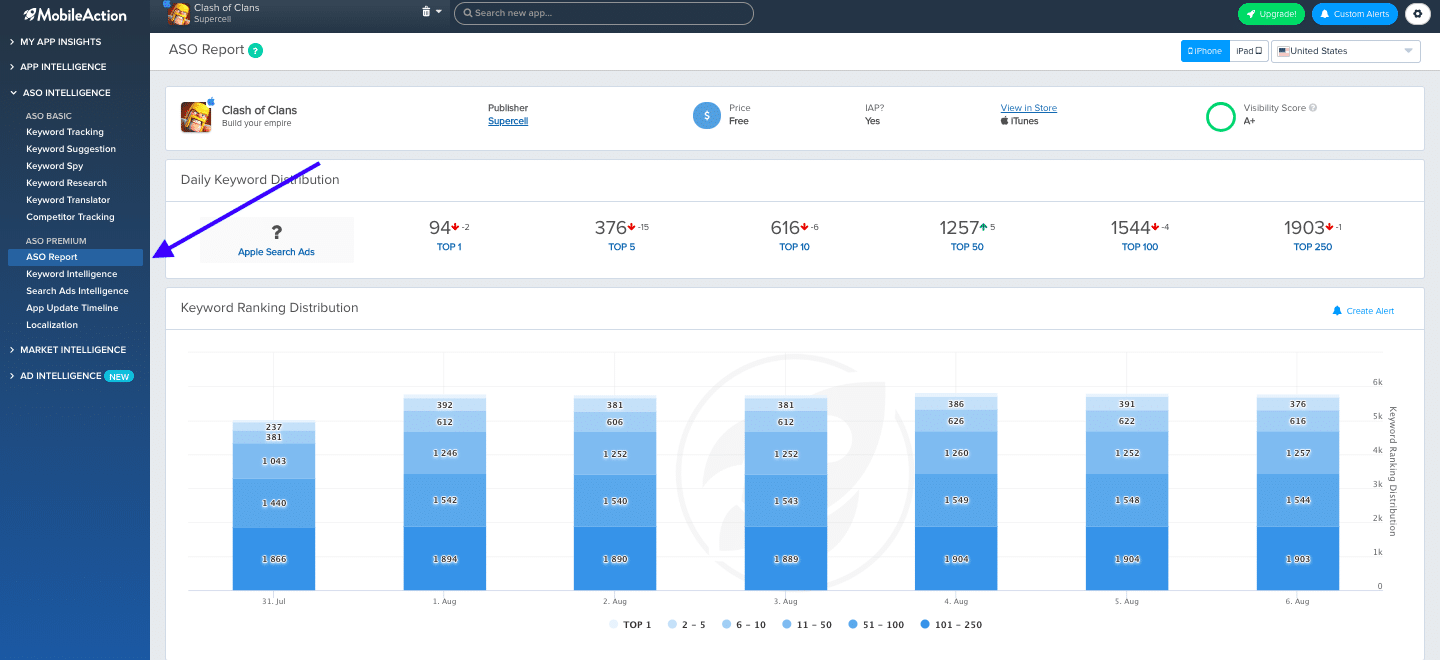1440x660 pixels.
Task: Click the Daily Keyword Distribution heading
Action: click(x=260, y=180)
